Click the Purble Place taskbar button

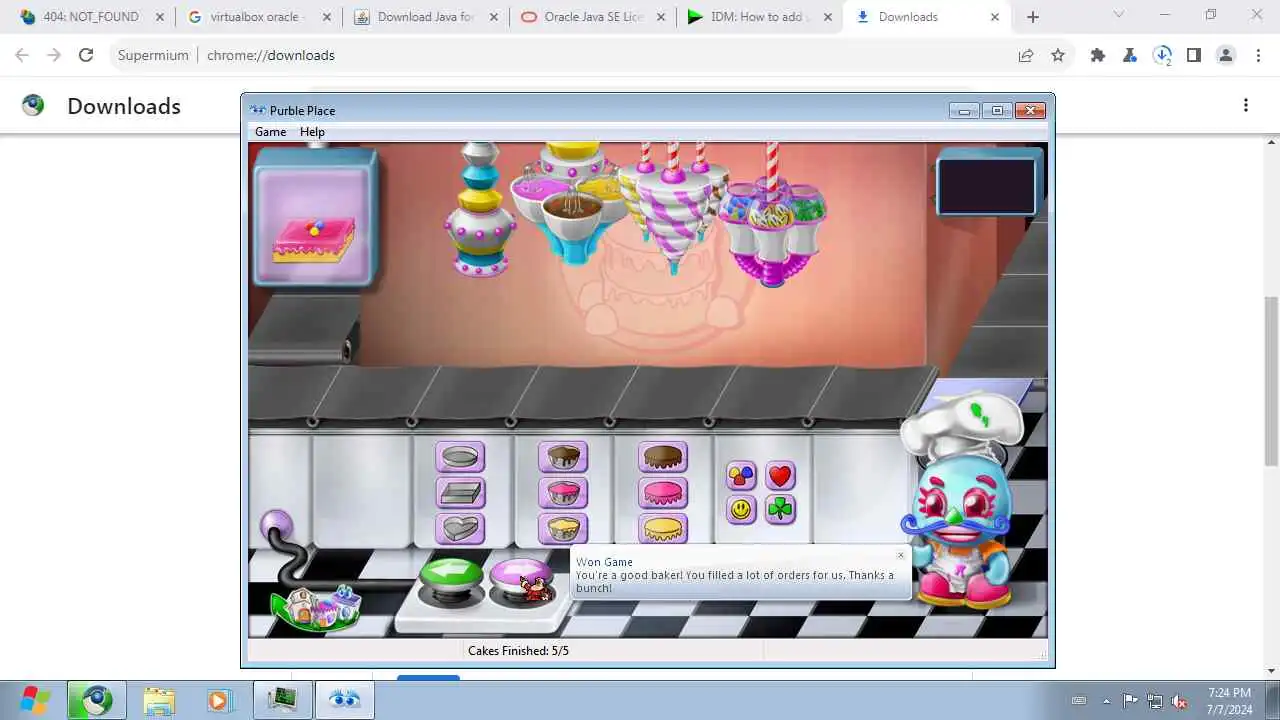click(344, 700)
